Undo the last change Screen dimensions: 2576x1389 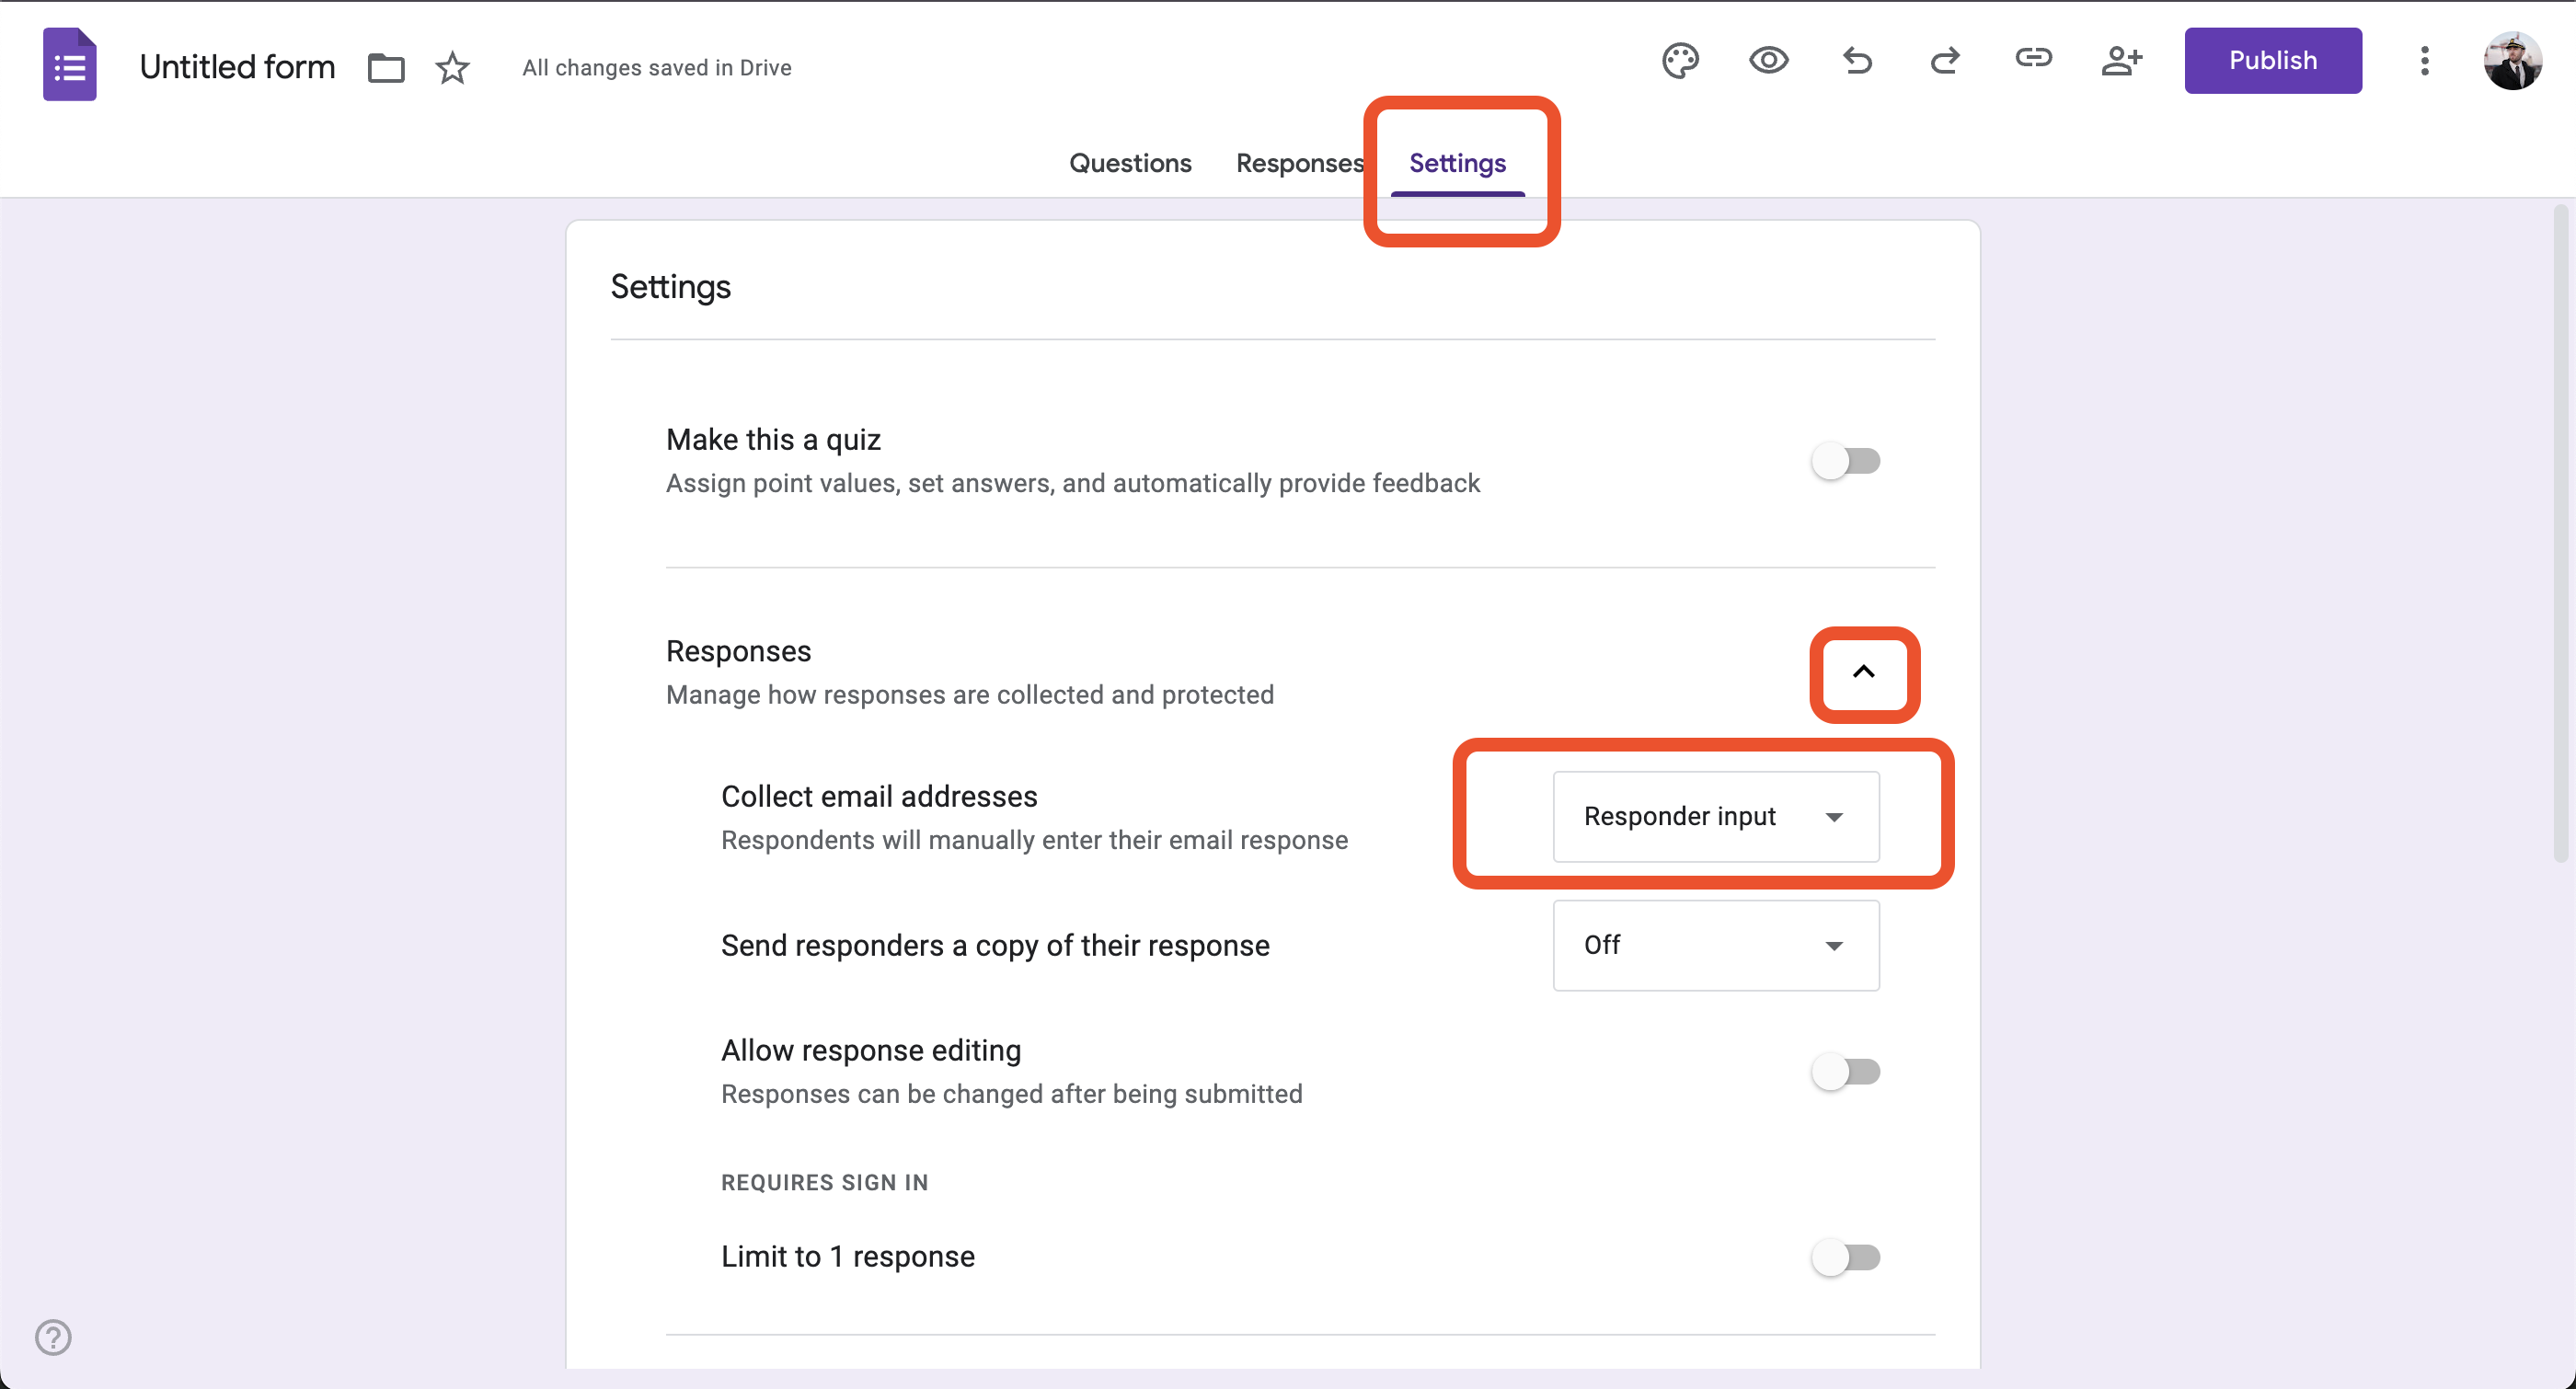[x=1856, y=60]
